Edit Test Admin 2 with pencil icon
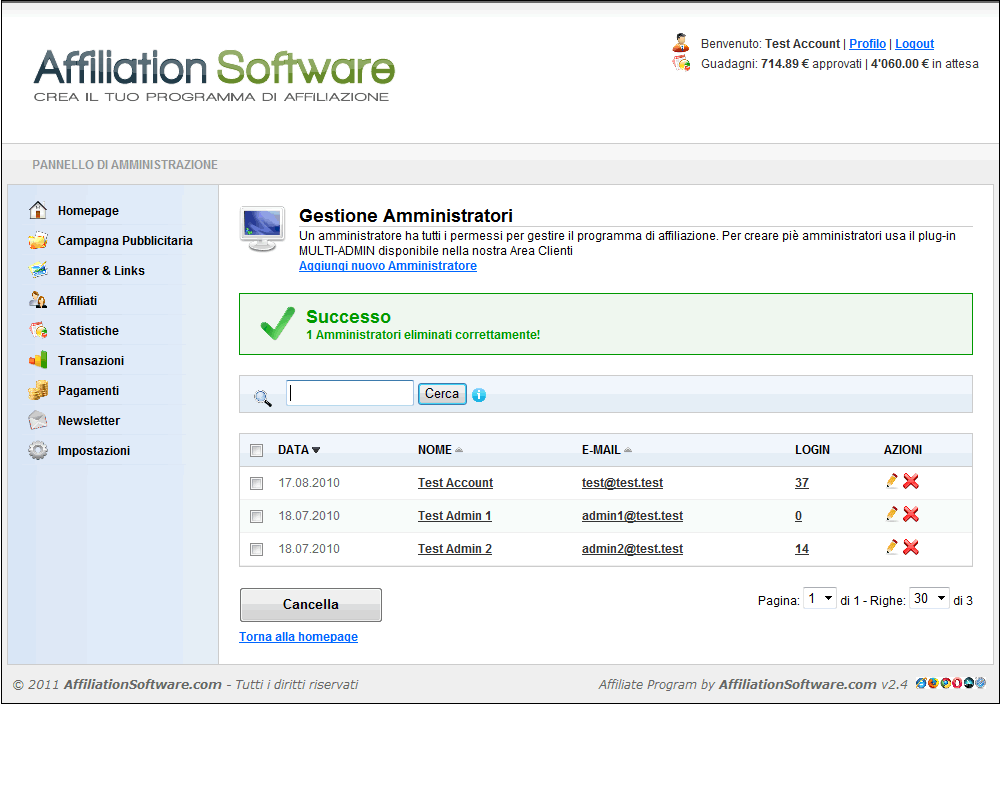 click(x=892, y=547)
